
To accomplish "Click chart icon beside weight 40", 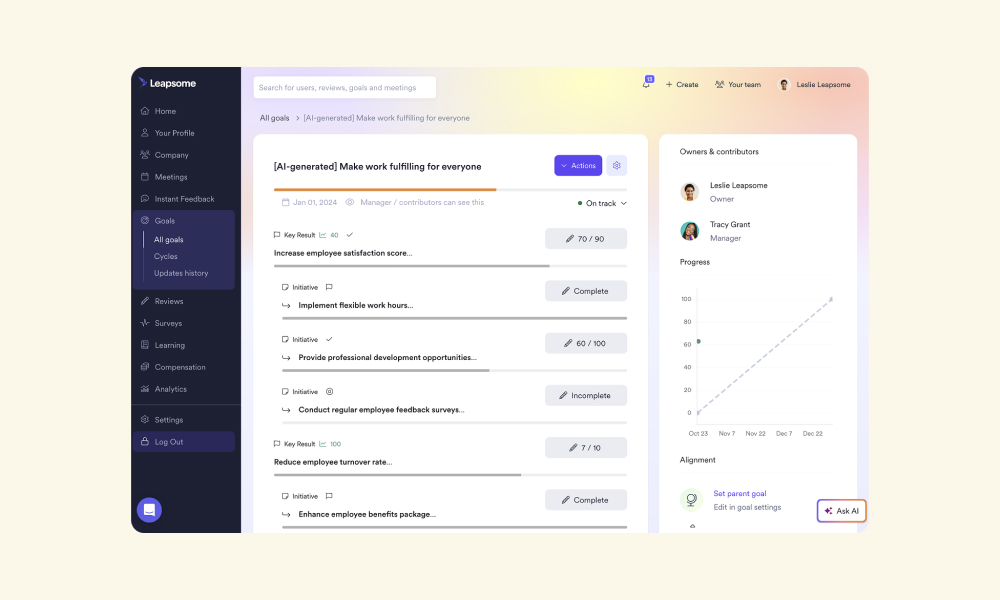I will pos(323,235).
